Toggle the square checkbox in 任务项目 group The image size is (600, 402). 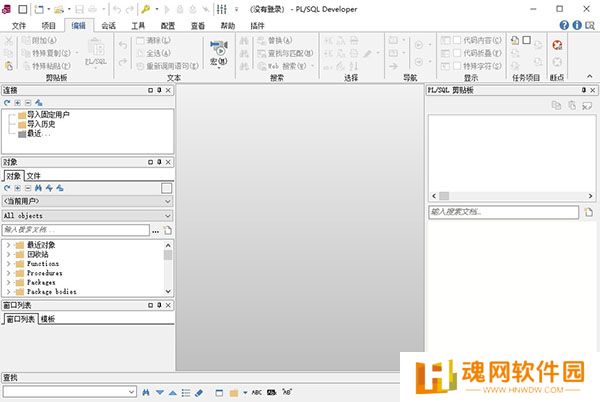(x=527, y=40)
